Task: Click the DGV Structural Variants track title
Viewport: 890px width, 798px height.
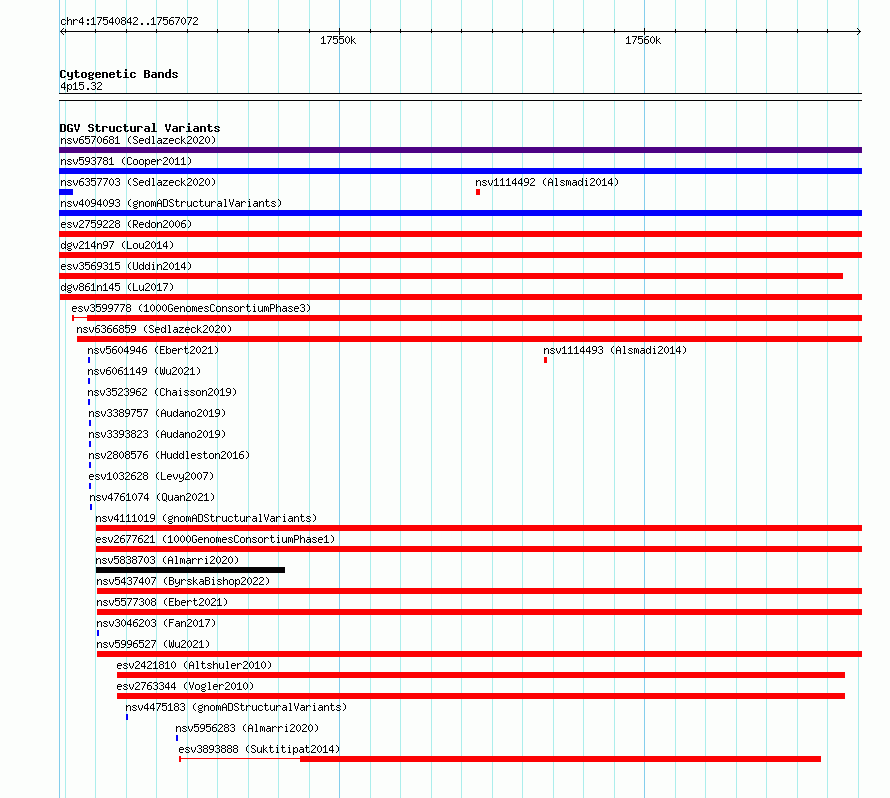Action: [140, 128]
